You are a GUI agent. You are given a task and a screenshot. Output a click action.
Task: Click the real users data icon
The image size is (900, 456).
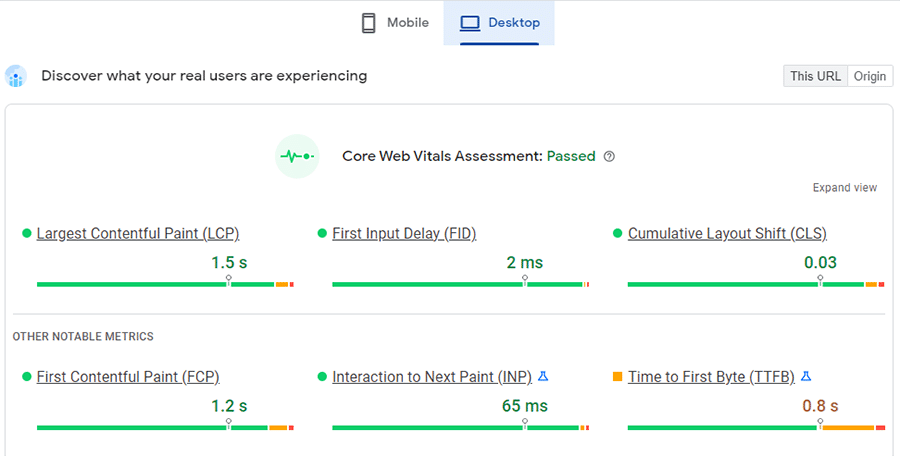[x=15, y=76]
